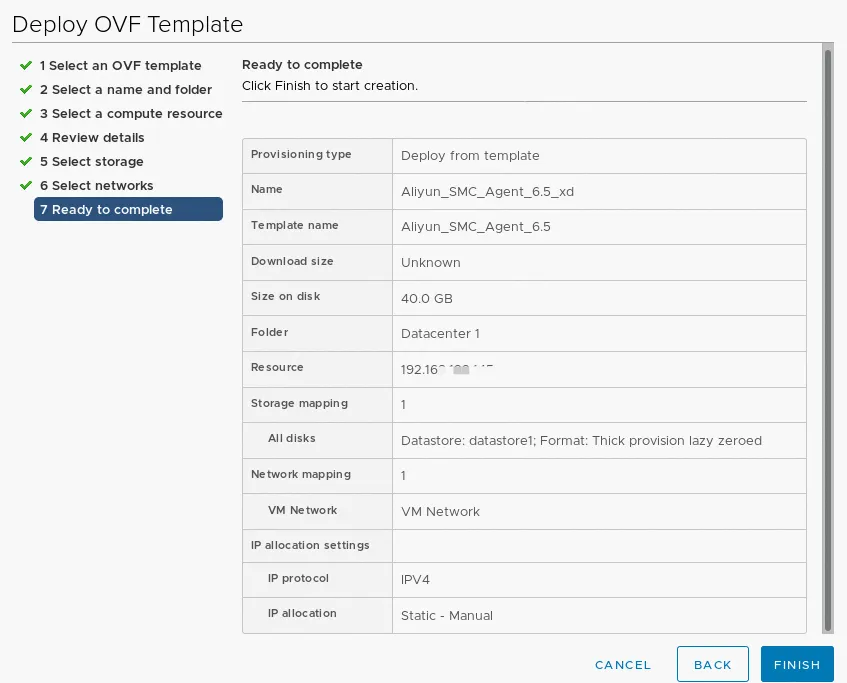Return to step 4 Review details
Screen dimensions: 847x683
pyautogui.click(x=92, y=138)
